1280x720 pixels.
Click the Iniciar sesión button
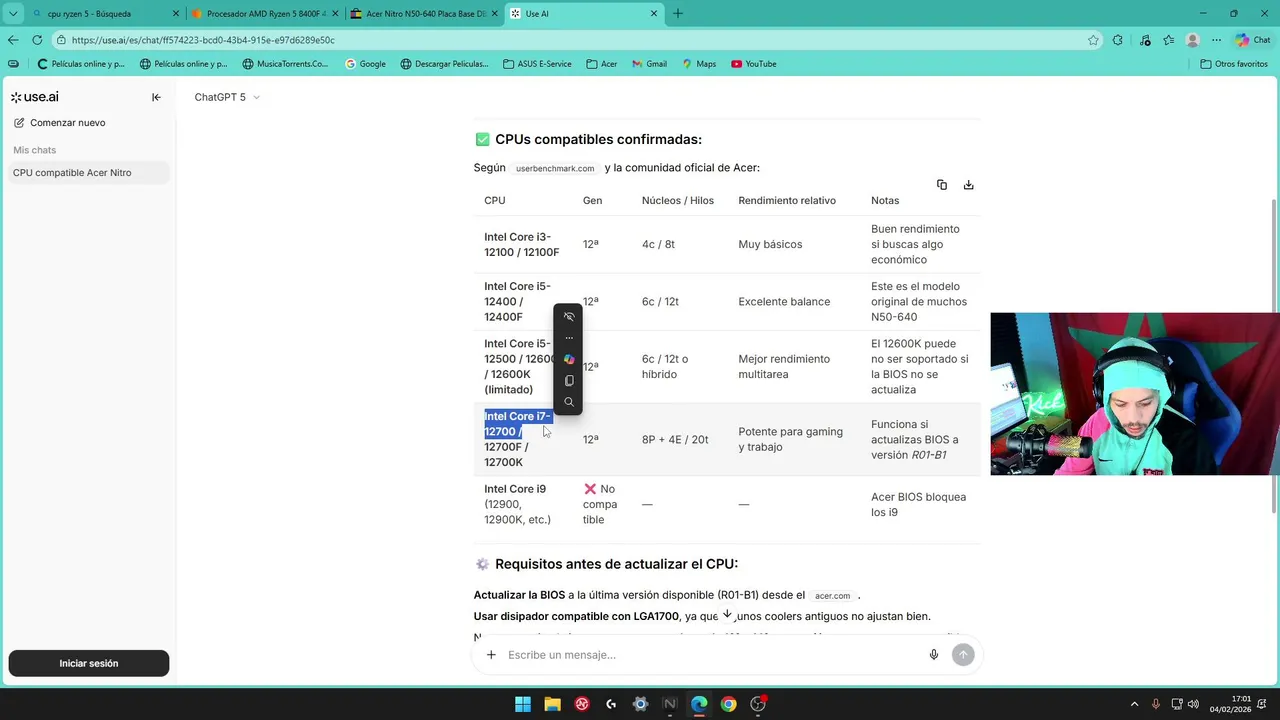[x=89, y=663]
